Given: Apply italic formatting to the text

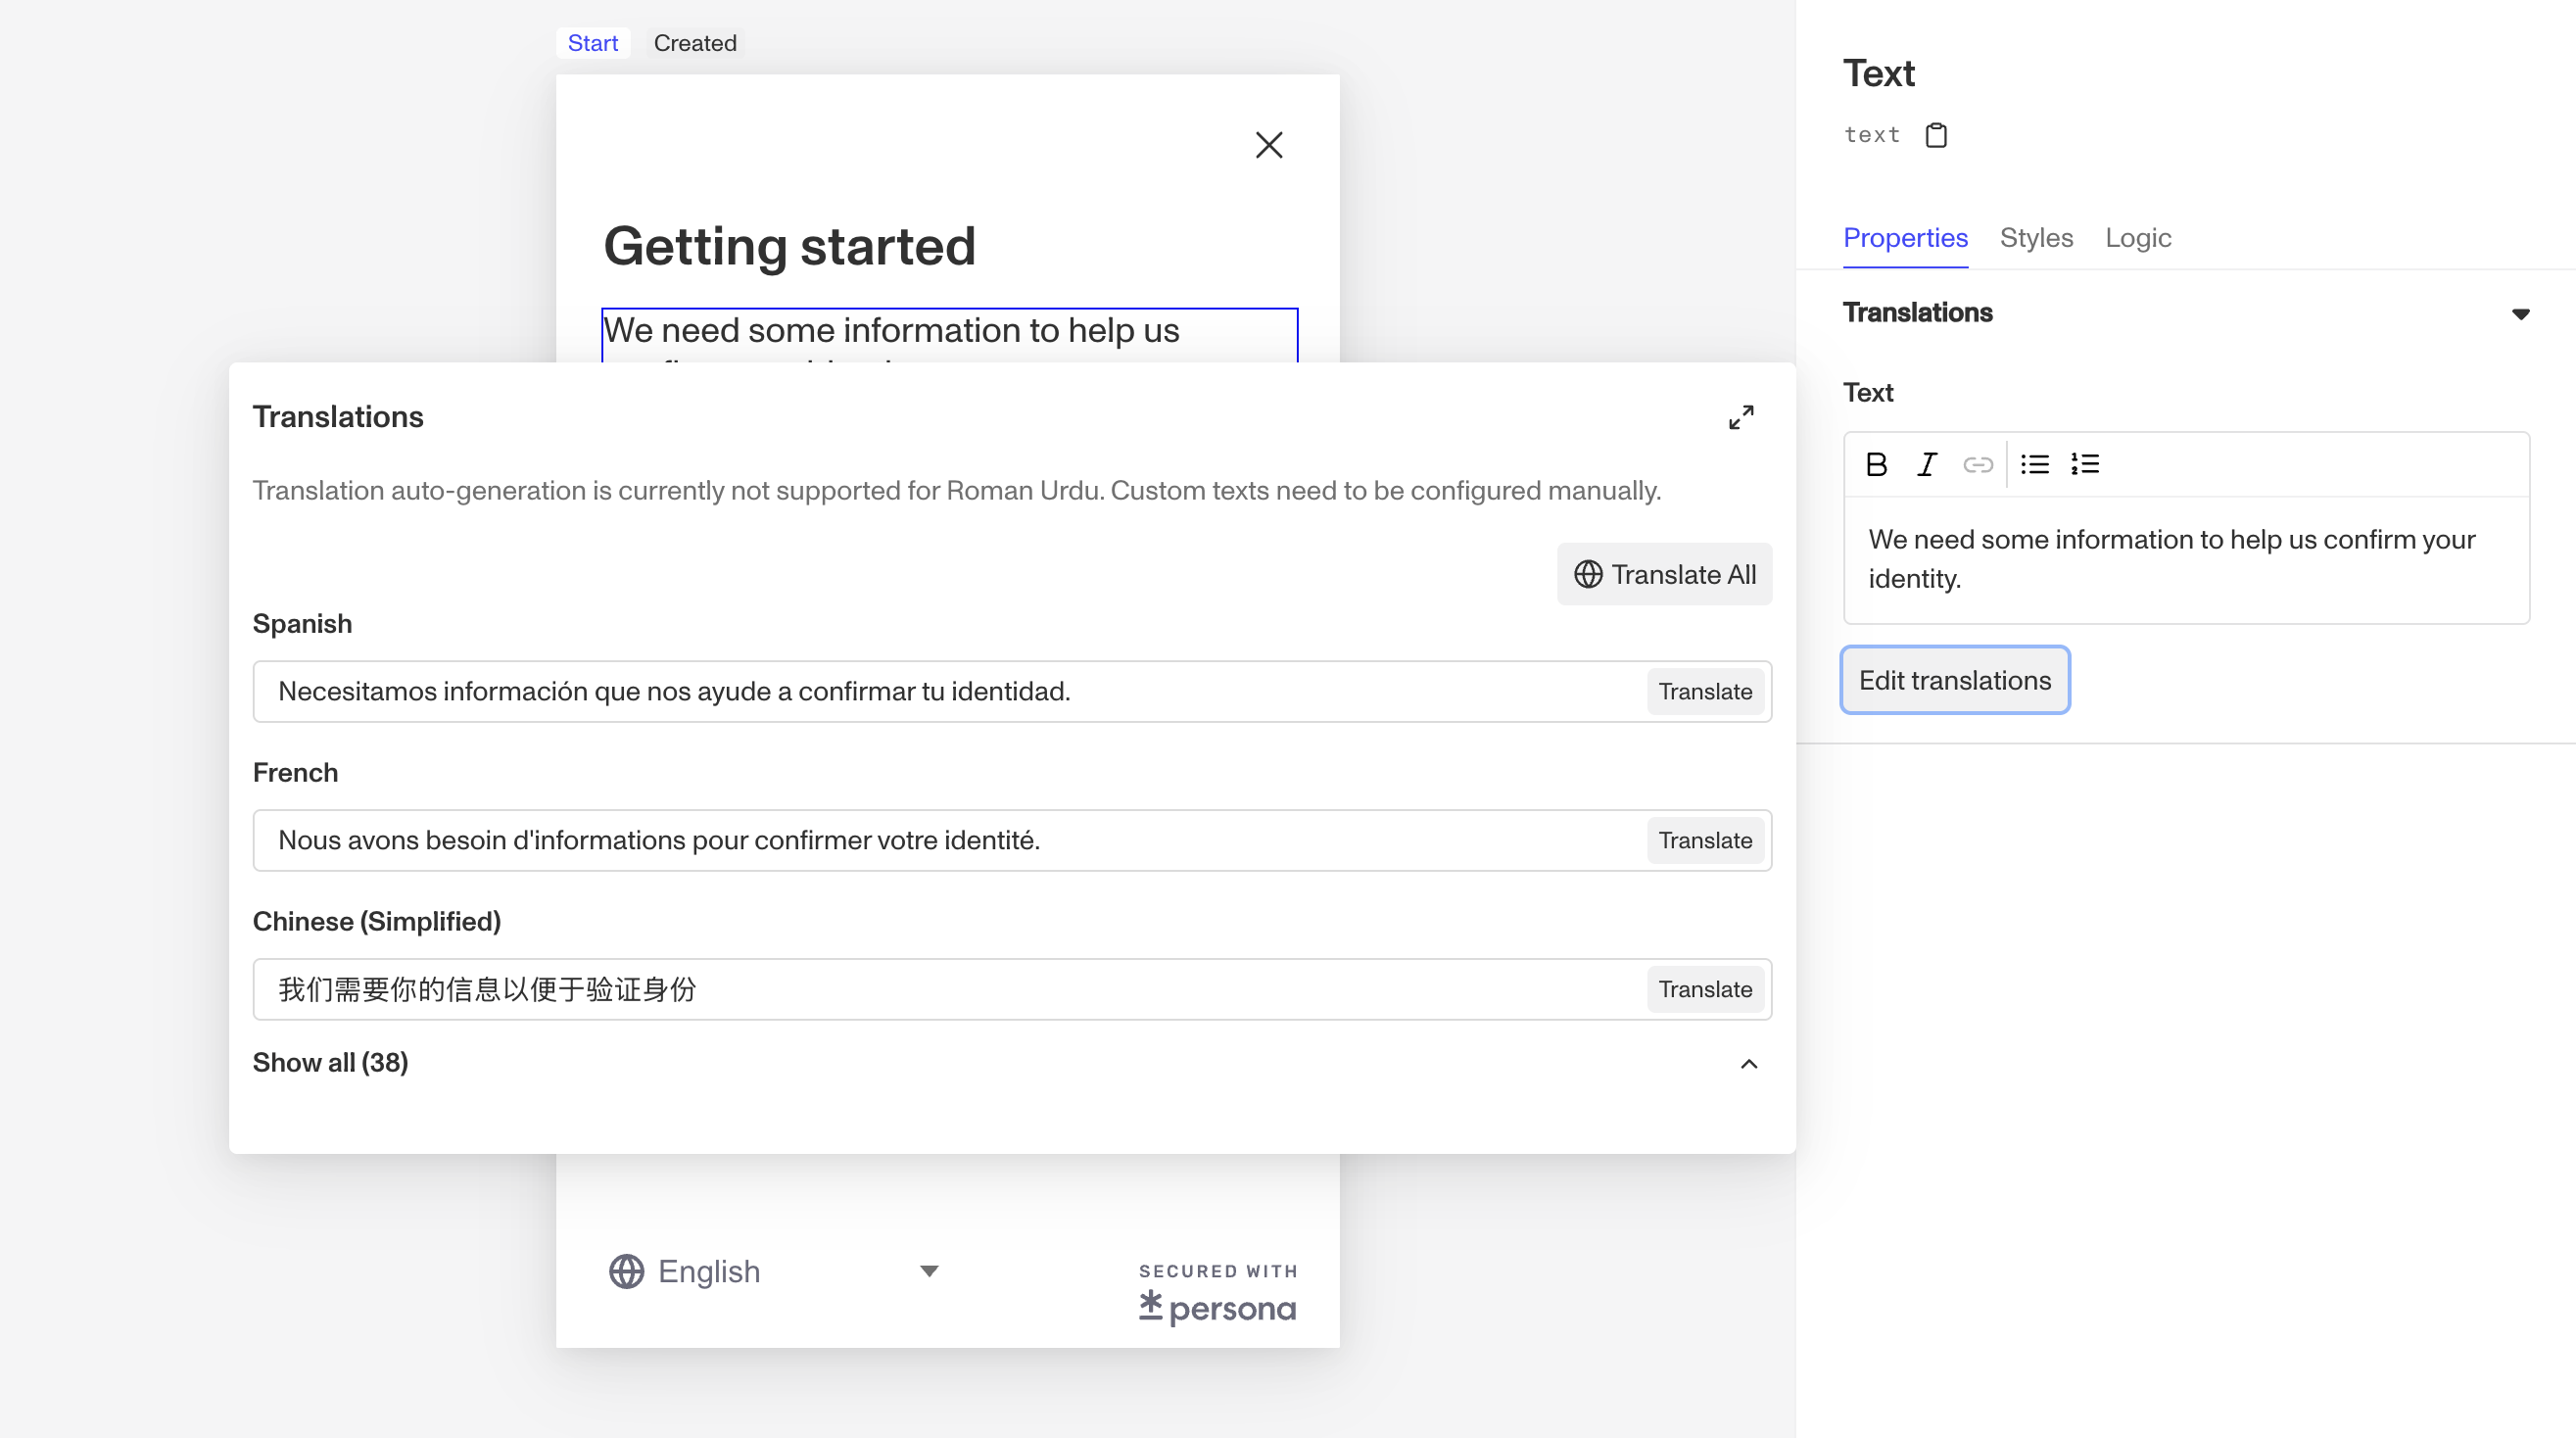Looking at the screenshot, I should point(1926,464).
